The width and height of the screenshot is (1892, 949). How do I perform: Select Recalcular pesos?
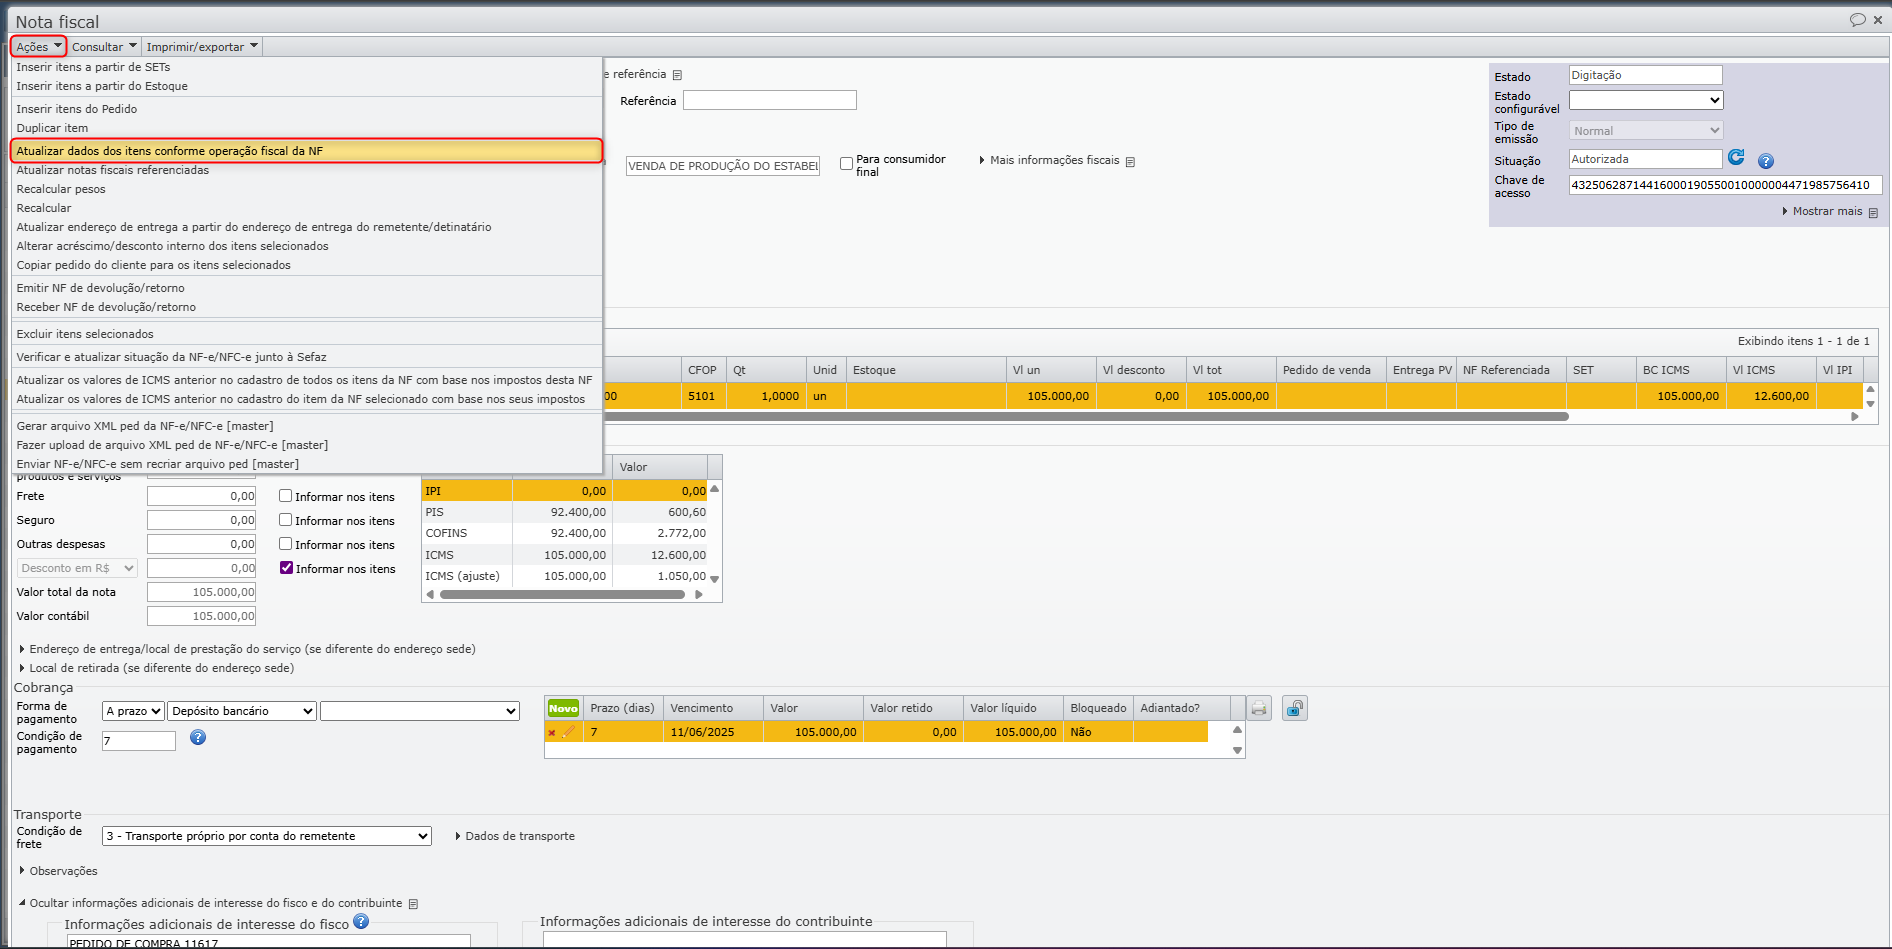coord(307,189)
